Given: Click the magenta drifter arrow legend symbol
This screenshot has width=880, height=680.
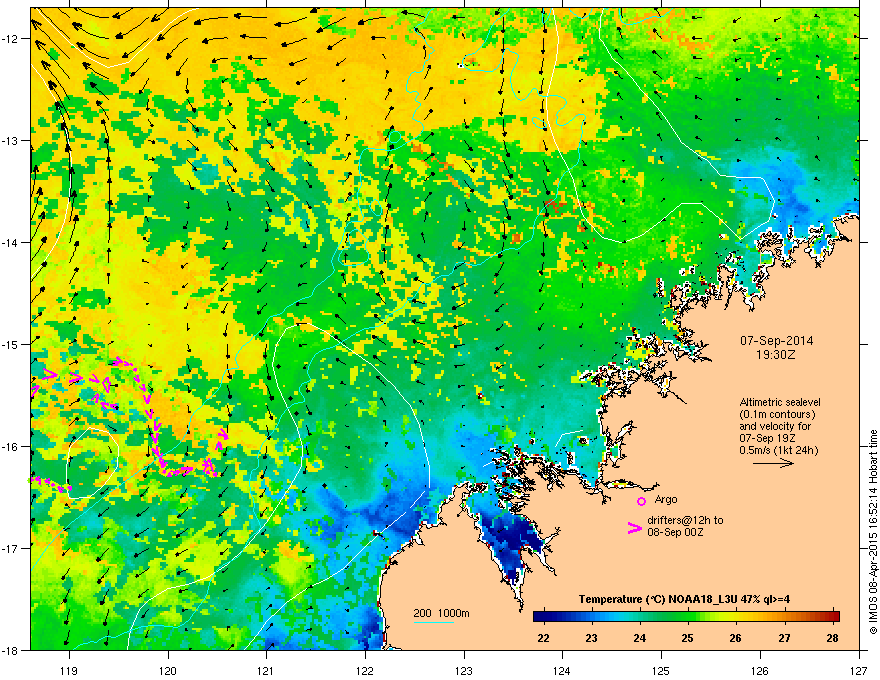Looking at the screenshot, I should point(634,527).
